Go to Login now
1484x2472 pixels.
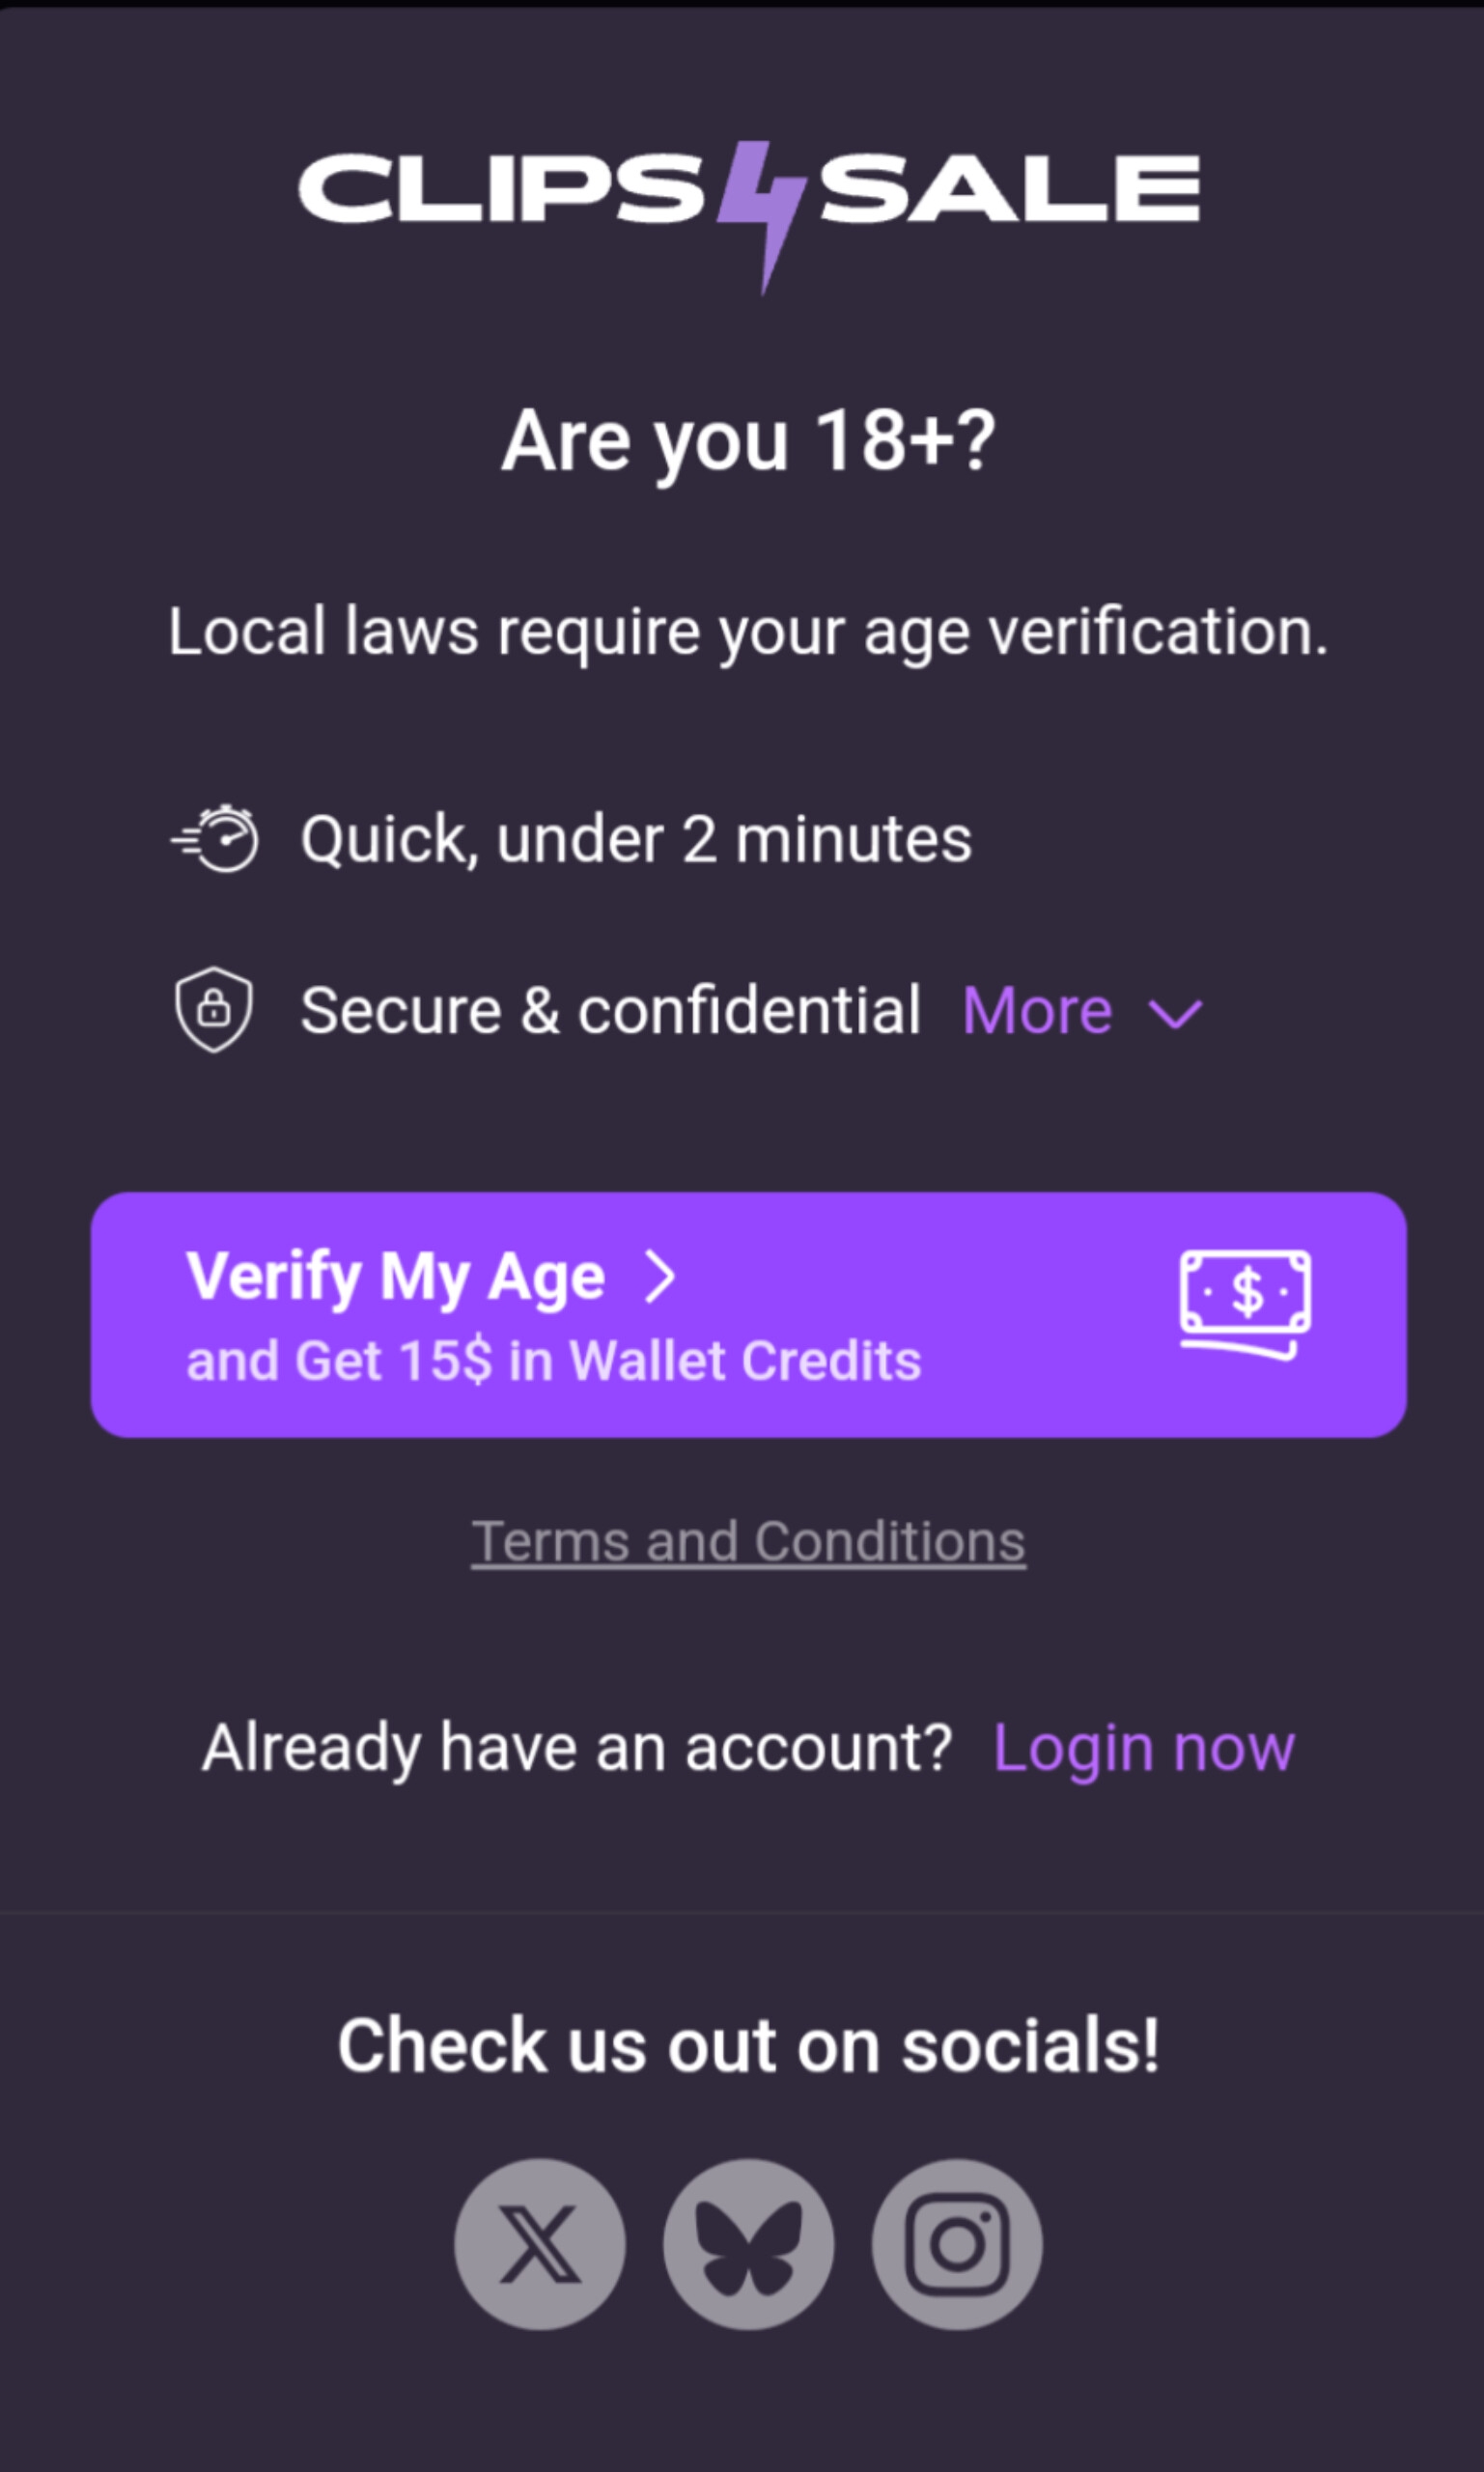coord(1144,1748)
